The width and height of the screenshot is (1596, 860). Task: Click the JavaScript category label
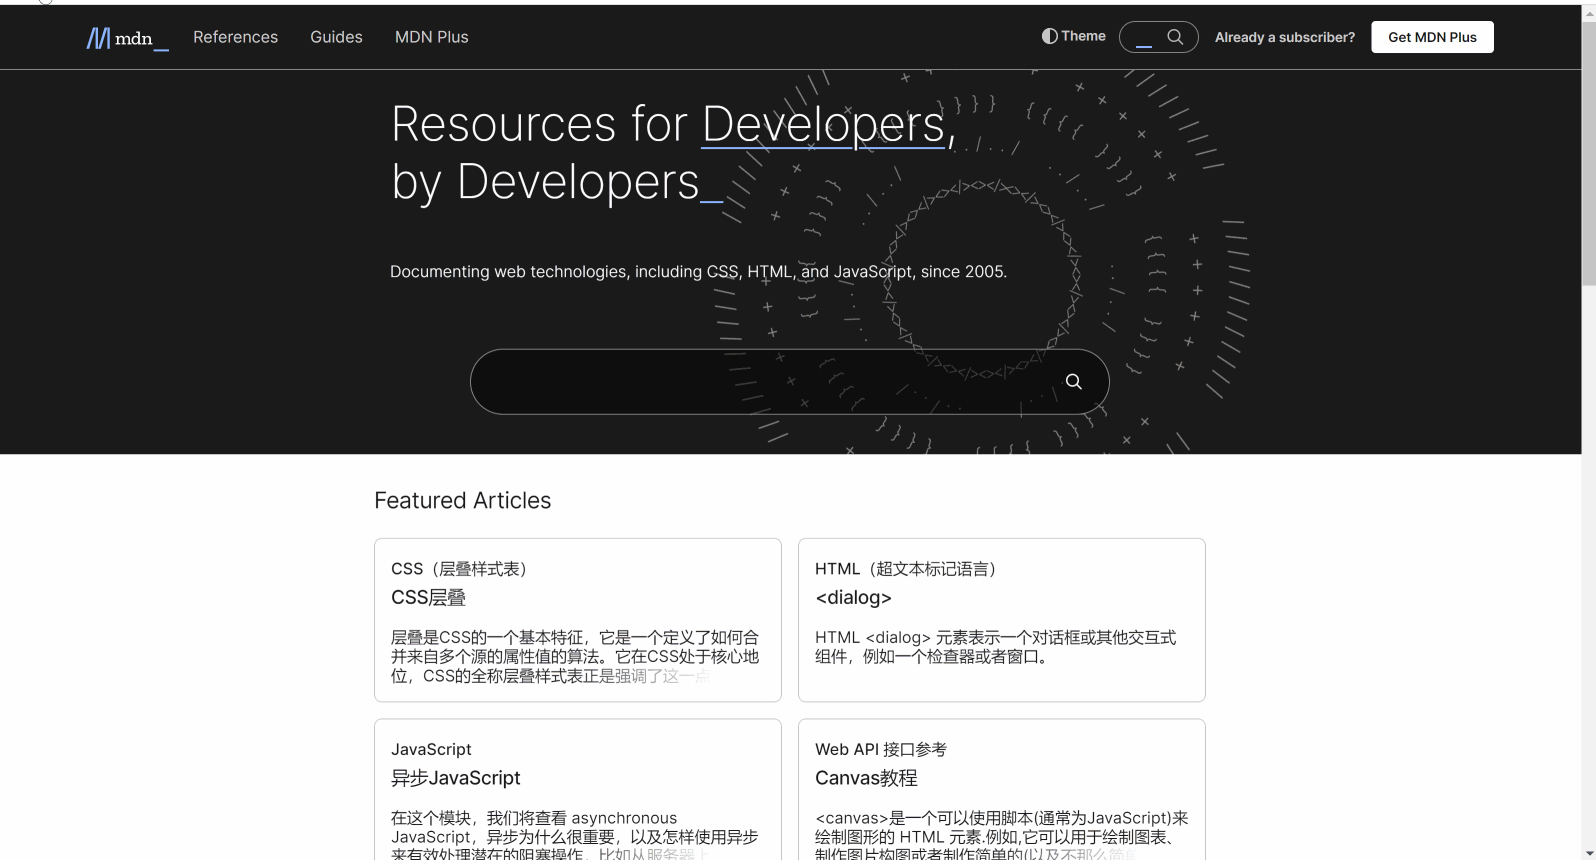coord(431,749)
